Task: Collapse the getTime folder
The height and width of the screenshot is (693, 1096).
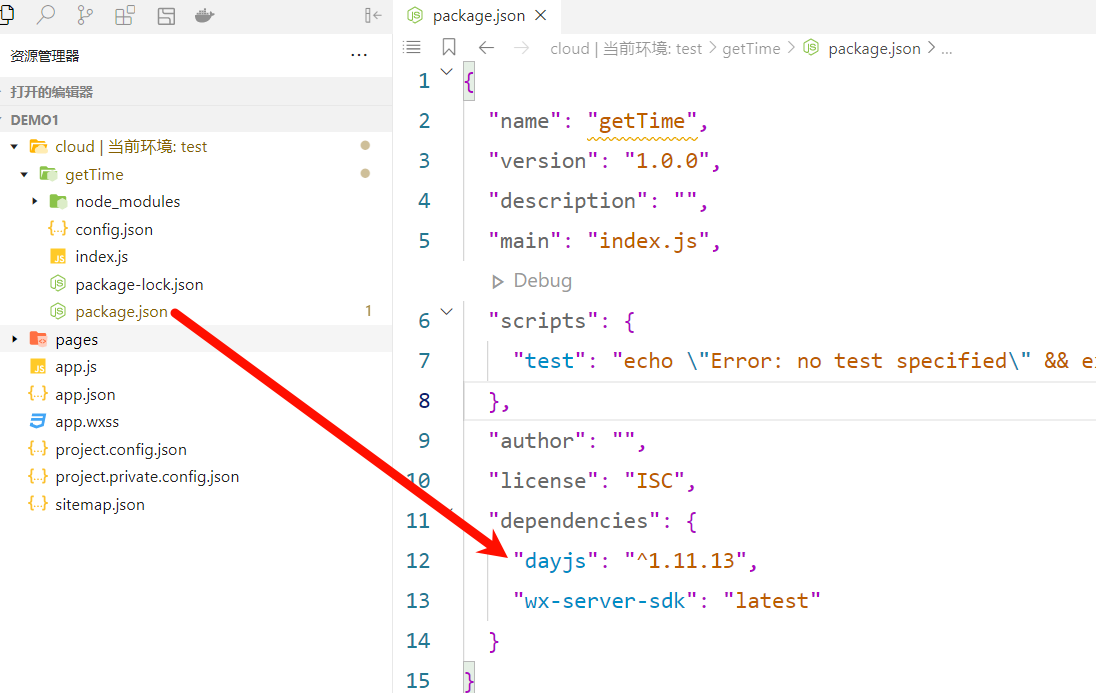Action: 24,174
